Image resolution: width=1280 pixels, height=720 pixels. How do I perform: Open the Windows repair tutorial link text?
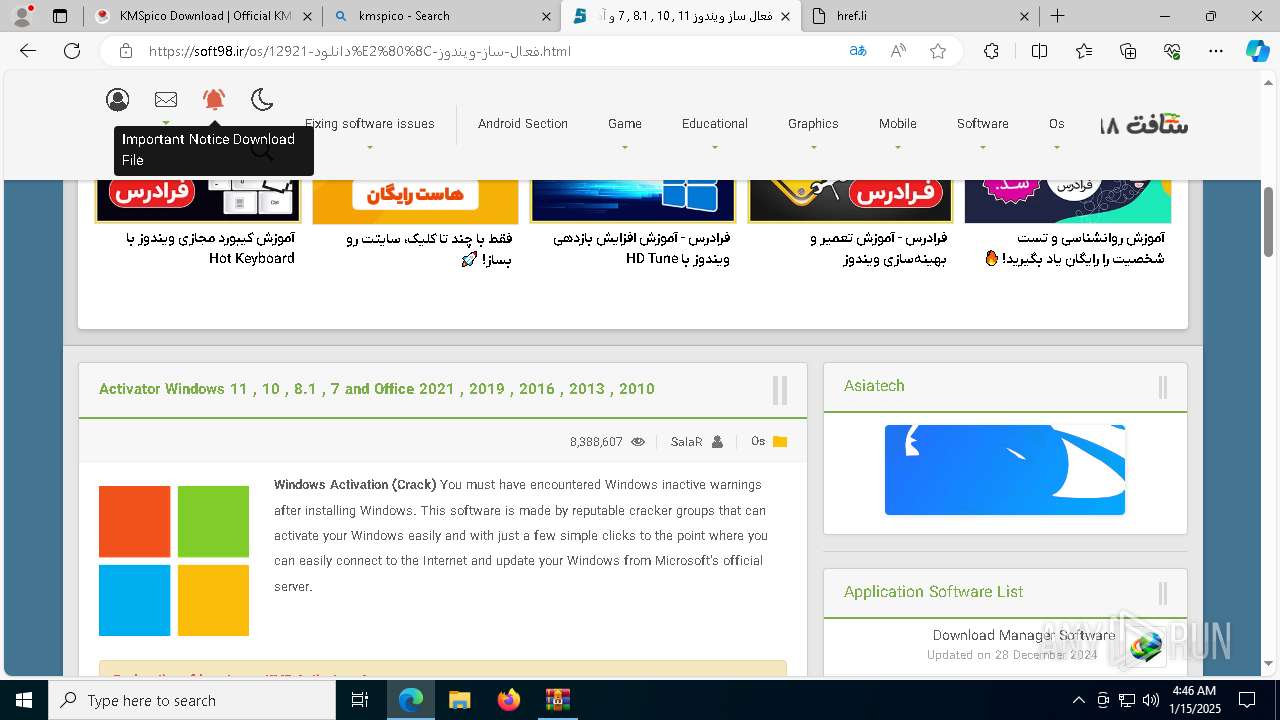pyautogui.click(x=878, y=248)
